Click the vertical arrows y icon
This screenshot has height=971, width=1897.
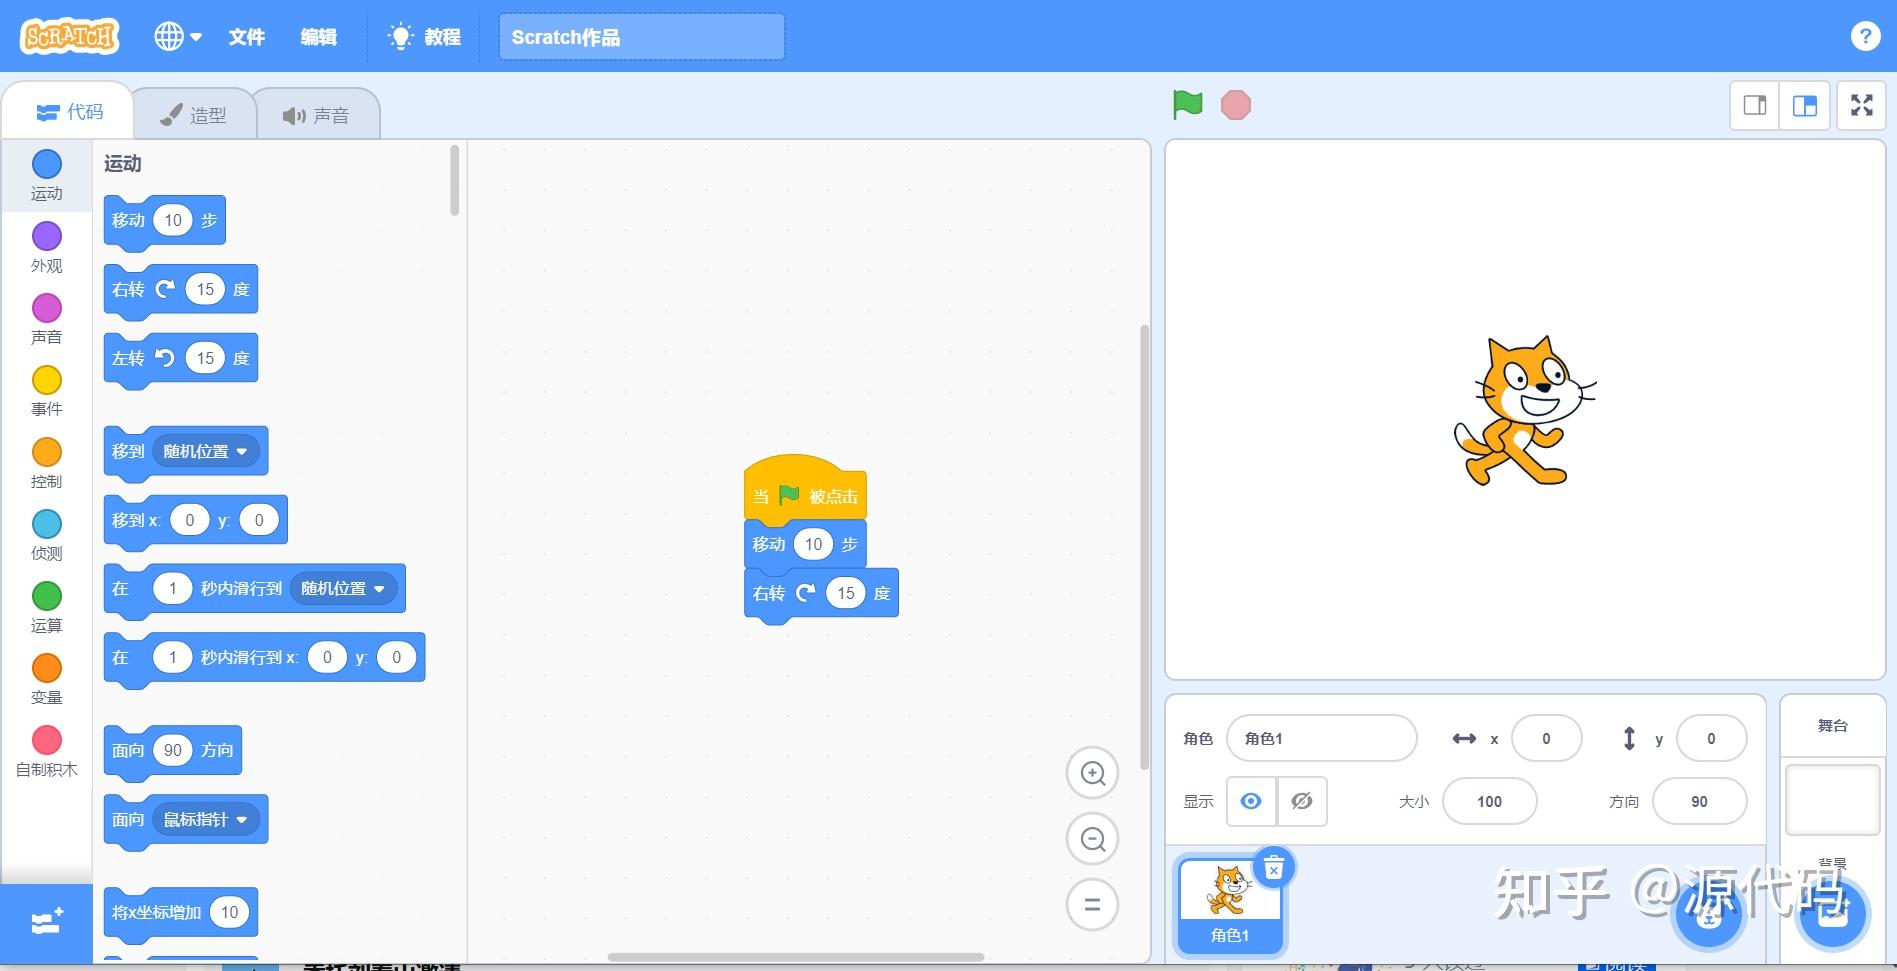pos(1629,739)
